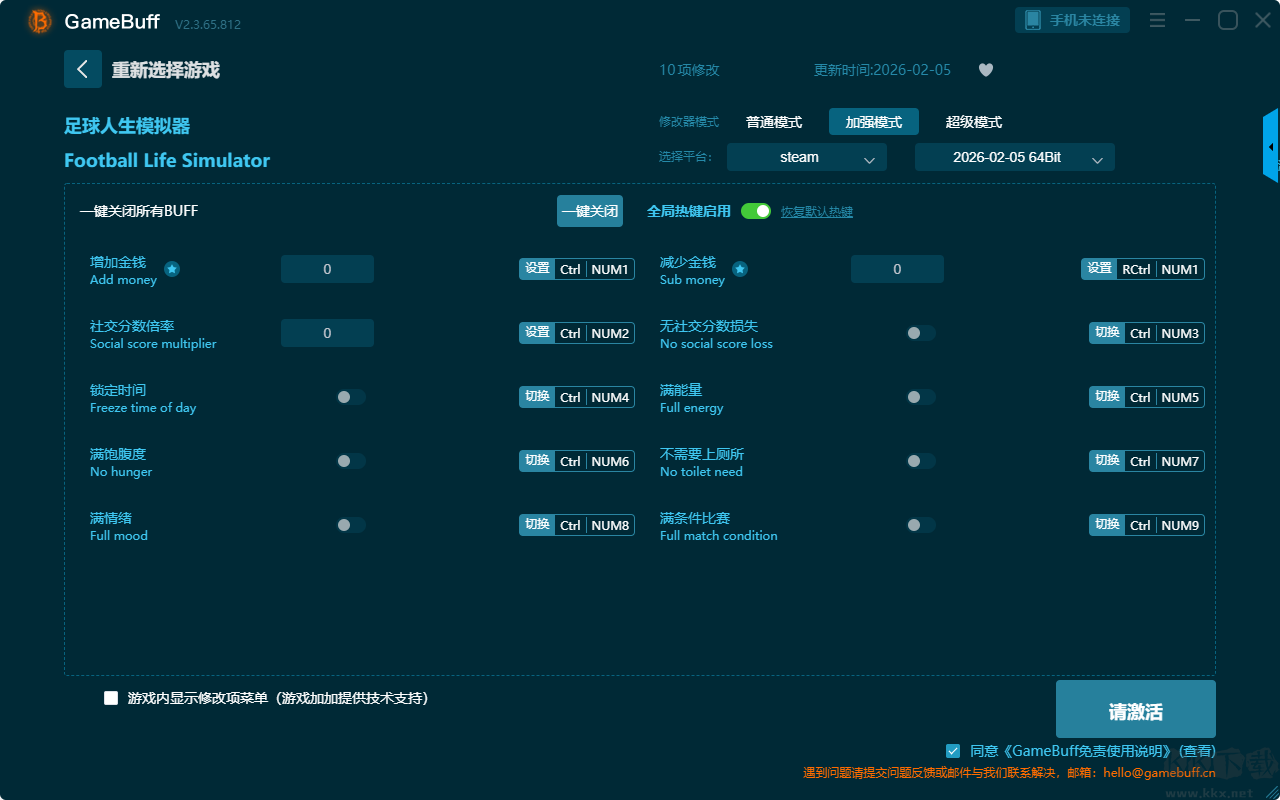This screenshot has width=1280, height=800.
Task: Maximize the GameBuff window
Action: 1228,20
